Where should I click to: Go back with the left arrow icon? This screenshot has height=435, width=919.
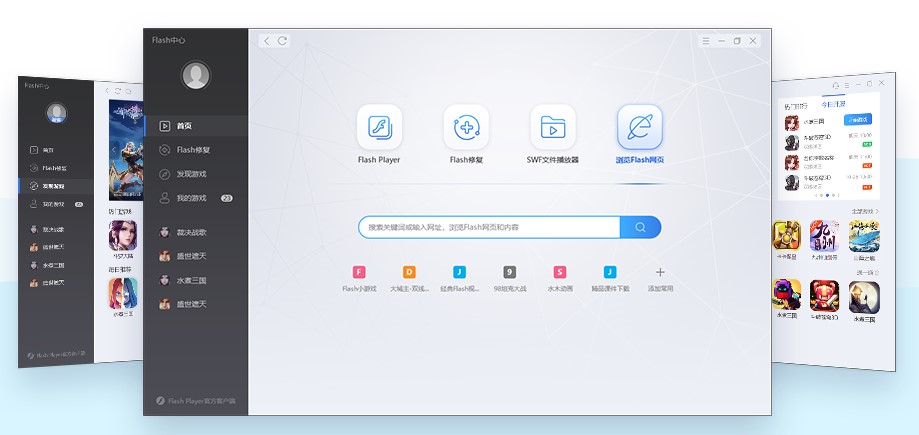point(267,41)
